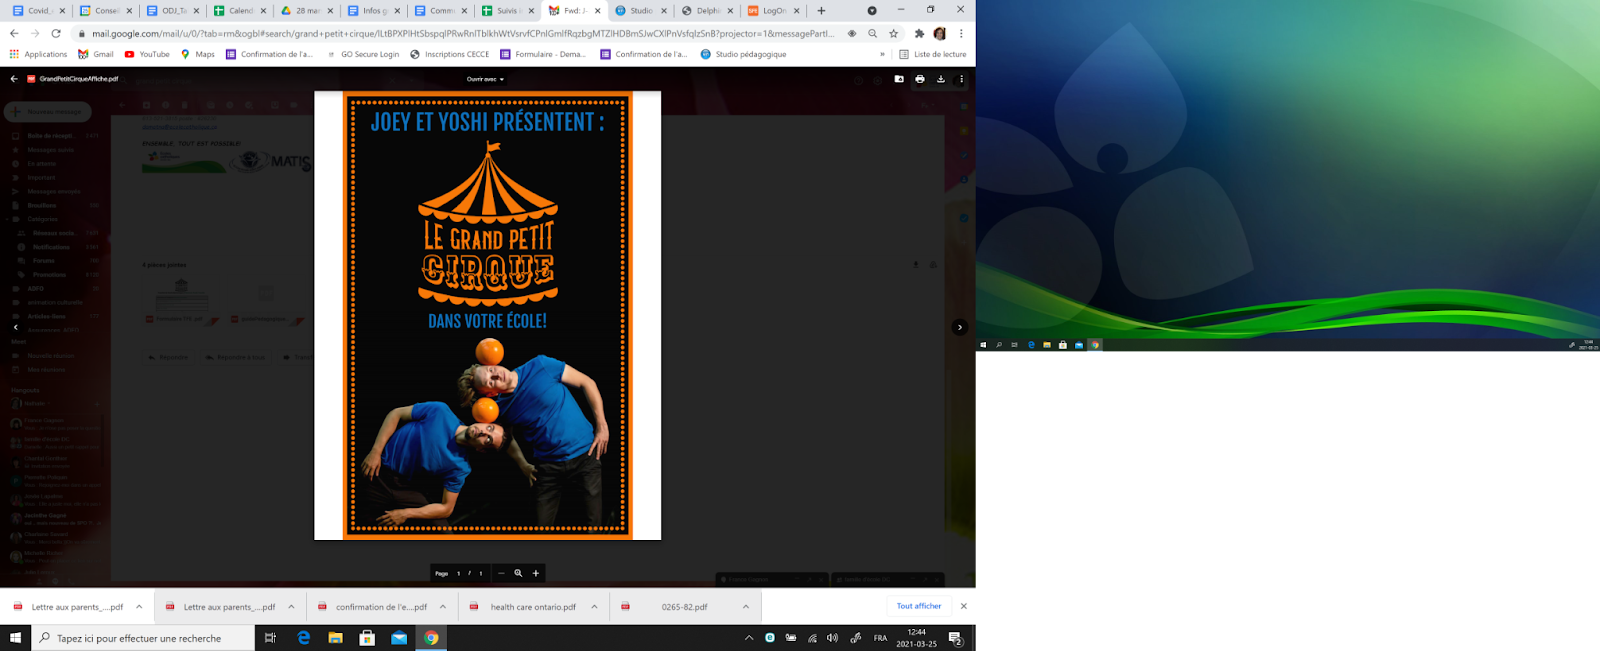The image size is (1600, 651).
Task: Open Chrome zoom magnifier in address bar
Action: click(x=873, y=33)
